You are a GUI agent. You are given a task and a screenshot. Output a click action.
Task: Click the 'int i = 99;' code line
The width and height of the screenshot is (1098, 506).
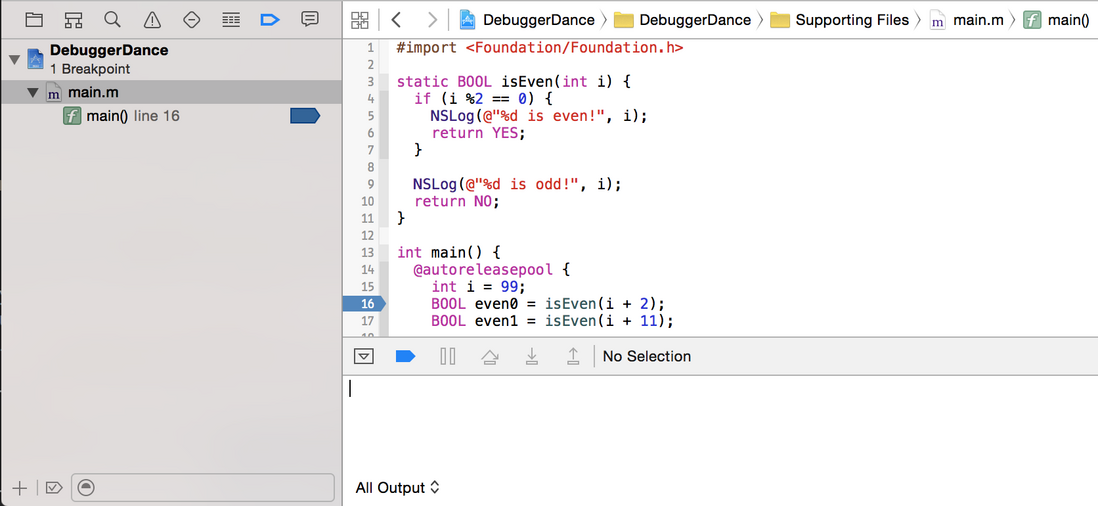(478, 286)
